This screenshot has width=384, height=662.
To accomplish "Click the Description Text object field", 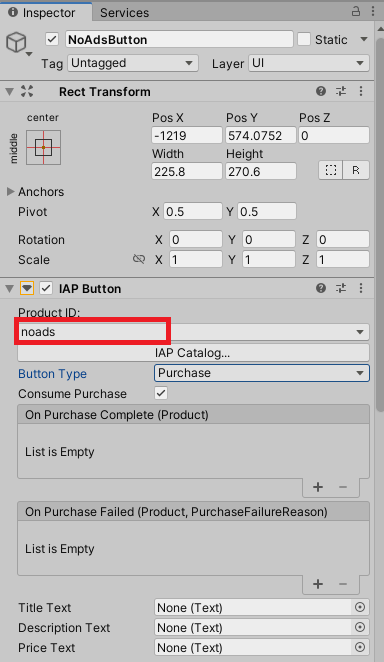I will click(x=253, y=627).
